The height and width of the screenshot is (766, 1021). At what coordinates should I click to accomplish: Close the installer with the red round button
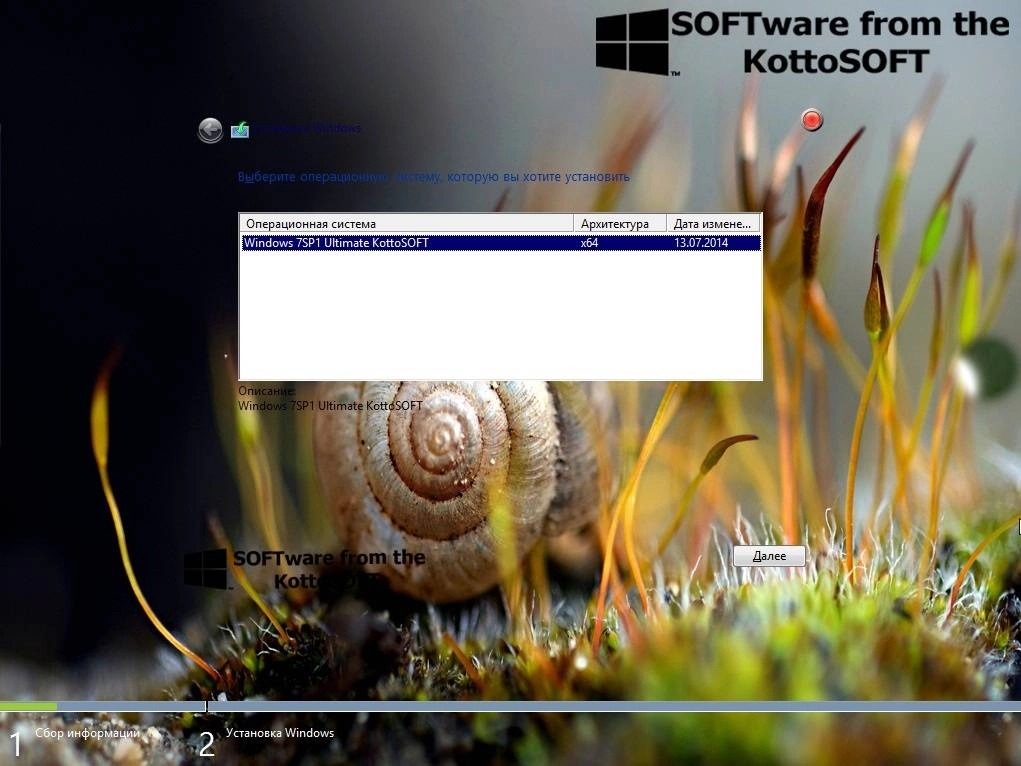(812, 120)
